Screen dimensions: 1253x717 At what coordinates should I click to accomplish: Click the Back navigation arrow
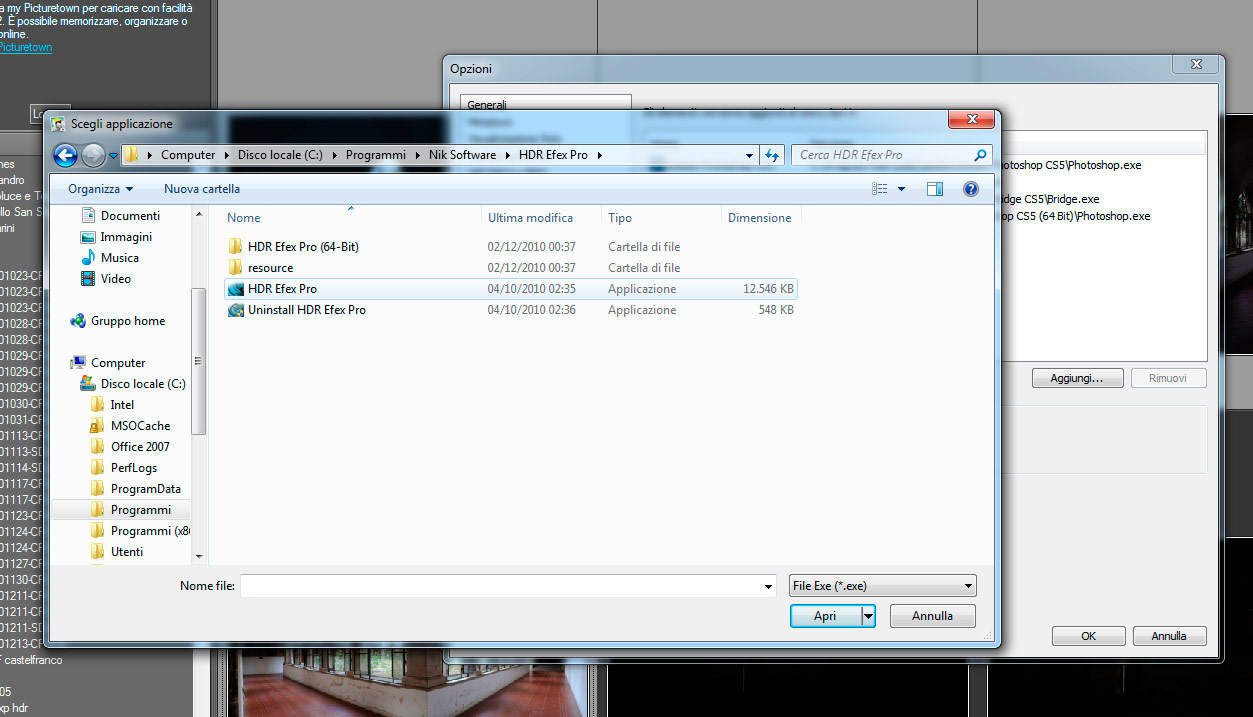[65, 155]
